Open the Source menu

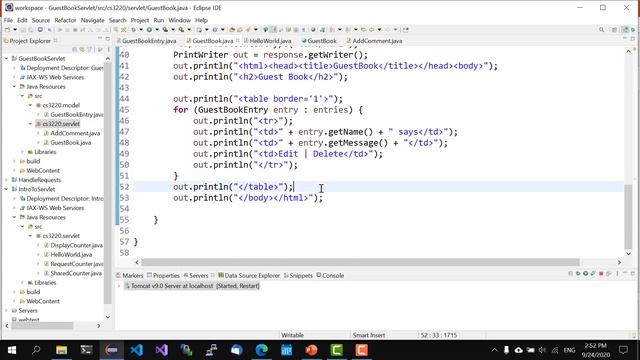coord(41,20)
